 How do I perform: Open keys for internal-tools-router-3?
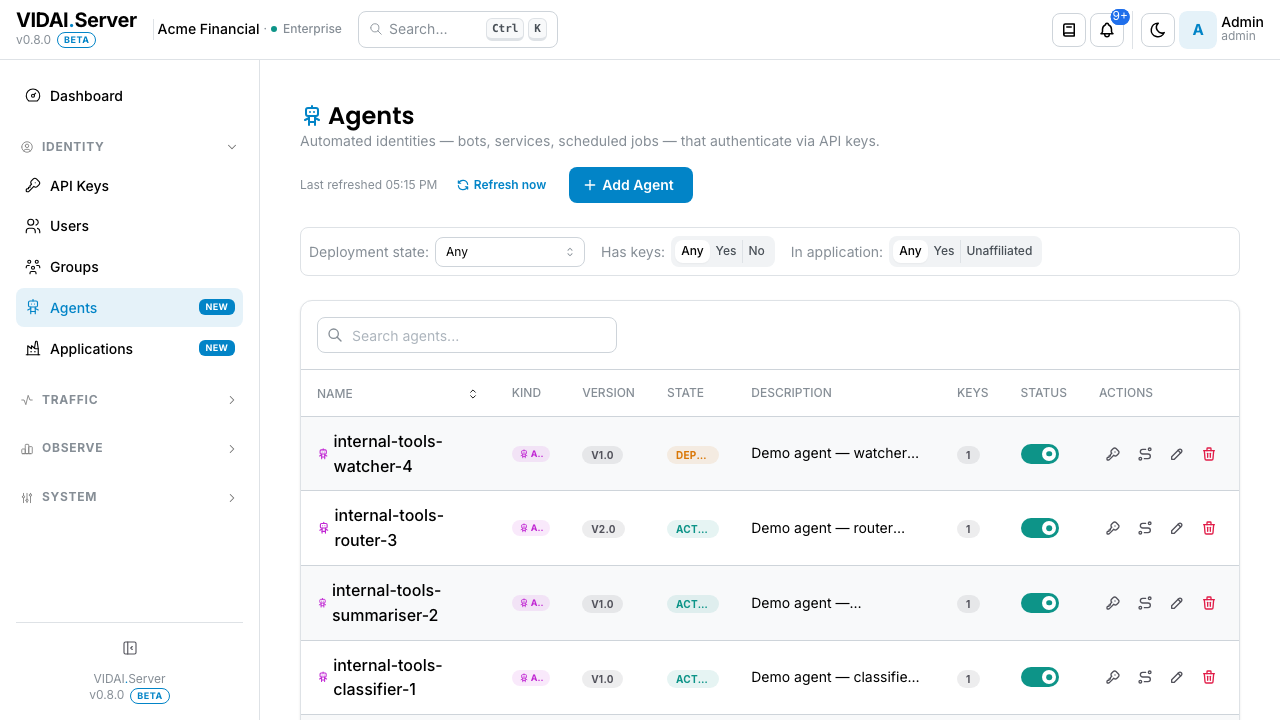pos(1113,528)
